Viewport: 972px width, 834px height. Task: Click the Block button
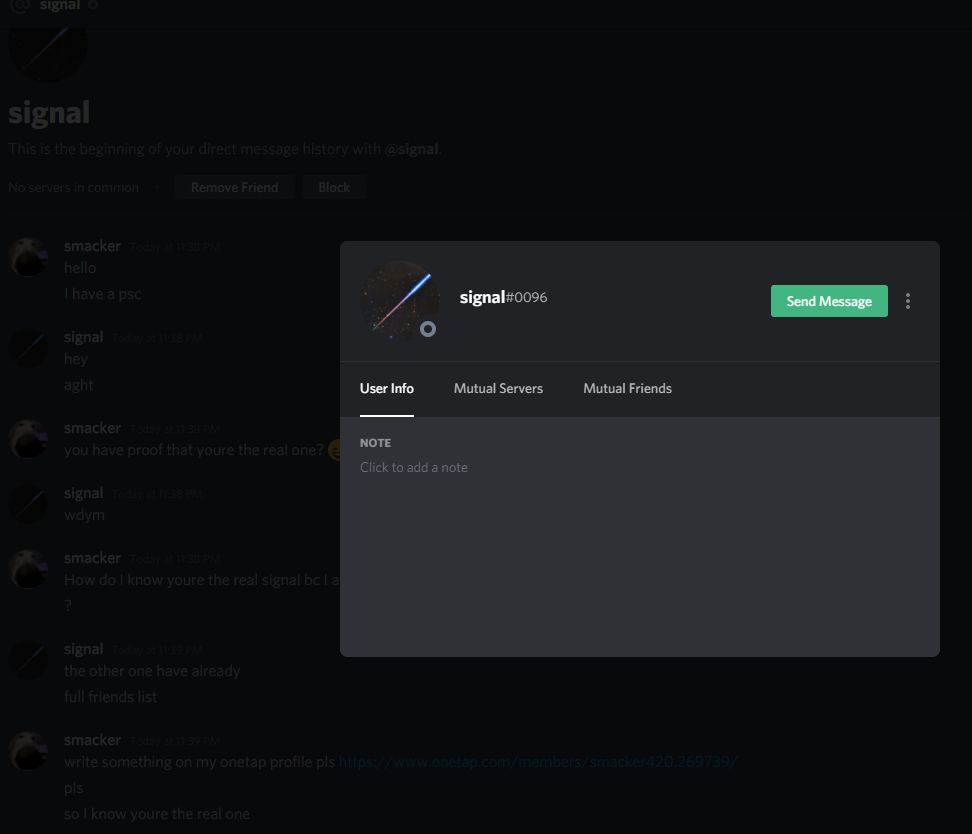[x=334, y=187]
